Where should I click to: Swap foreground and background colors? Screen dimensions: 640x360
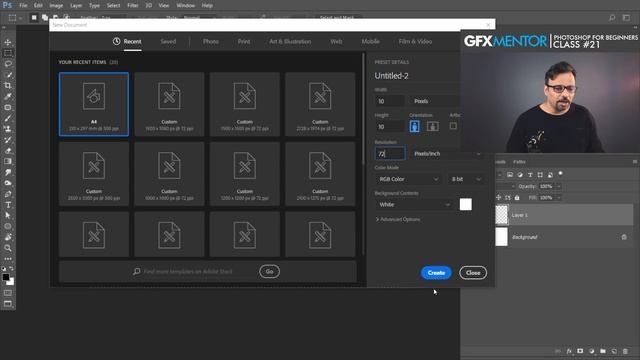11,269
